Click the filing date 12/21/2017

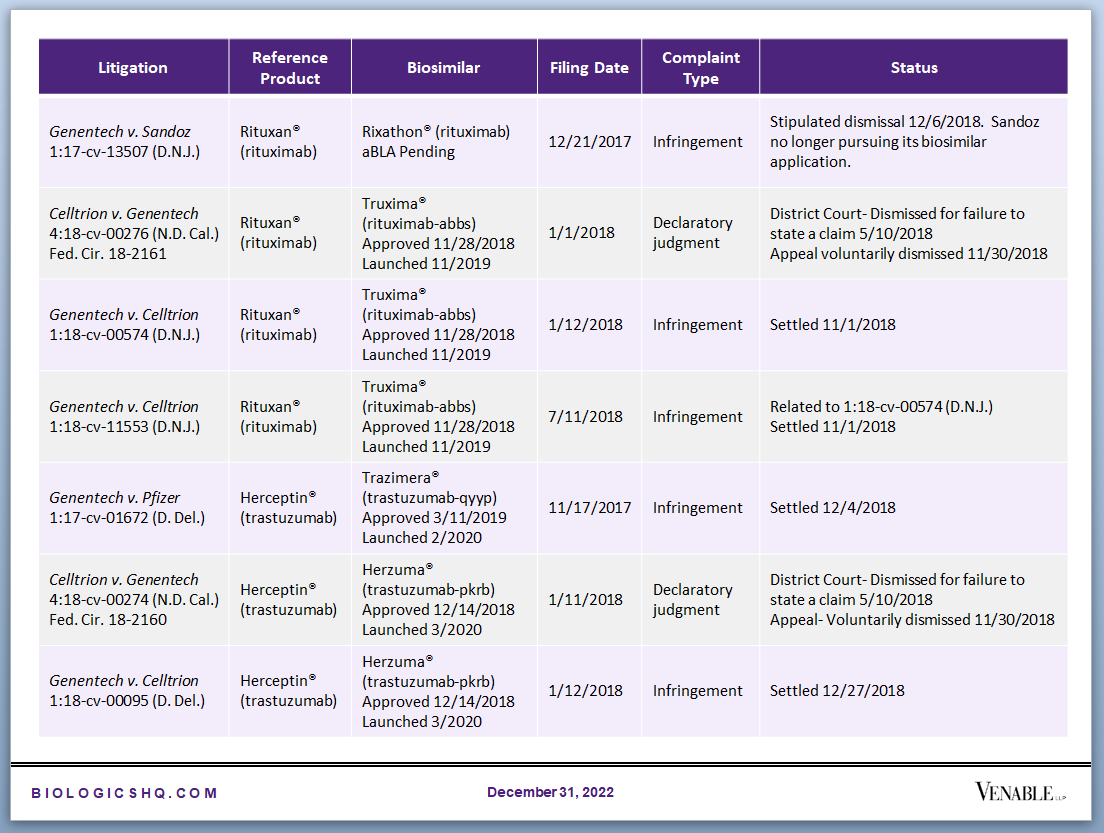pos(589,142)
